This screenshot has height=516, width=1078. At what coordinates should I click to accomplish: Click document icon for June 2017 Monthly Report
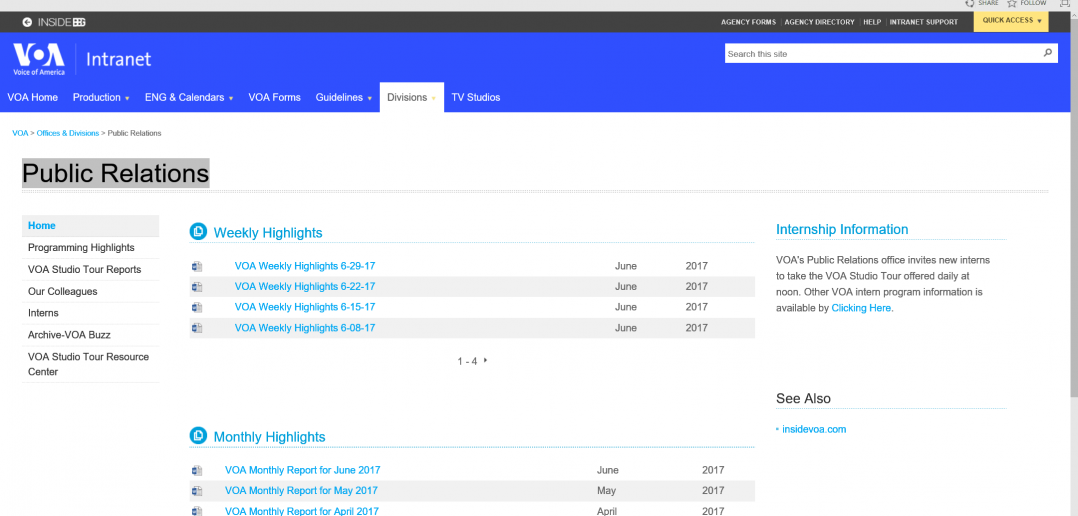click(197, 471)
